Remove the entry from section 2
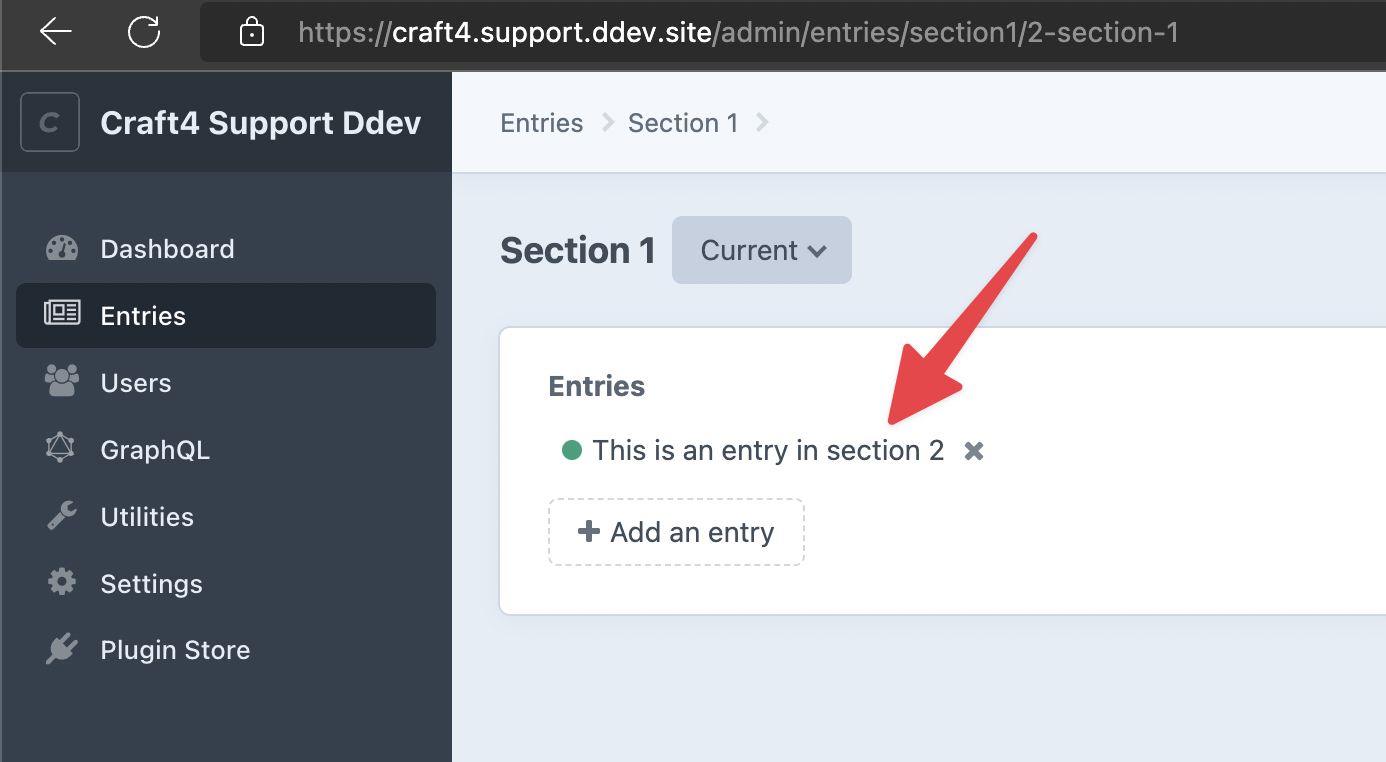Image resolution: width=1386 pixels, height=762 pixels. [x=973, y=450]
